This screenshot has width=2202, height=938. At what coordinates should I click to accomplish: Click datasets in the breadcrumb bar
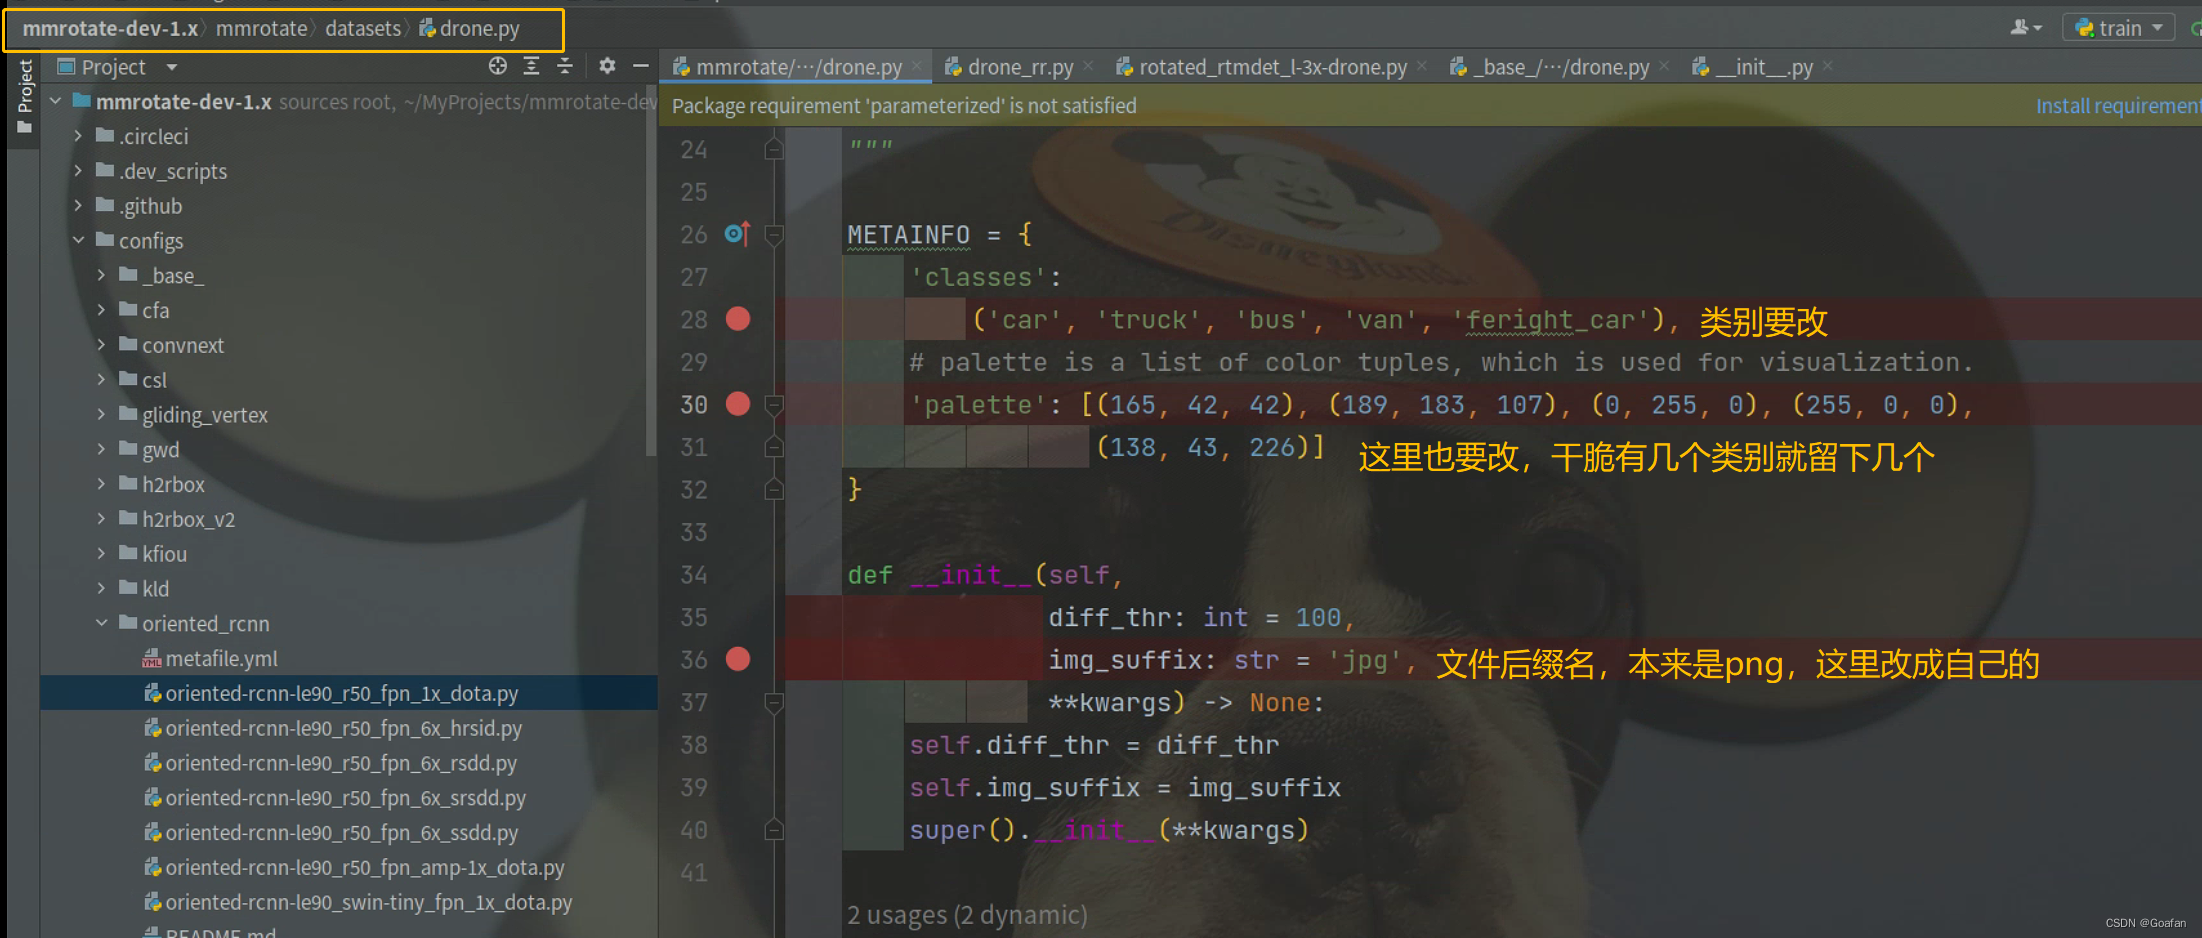click(363, 28)
